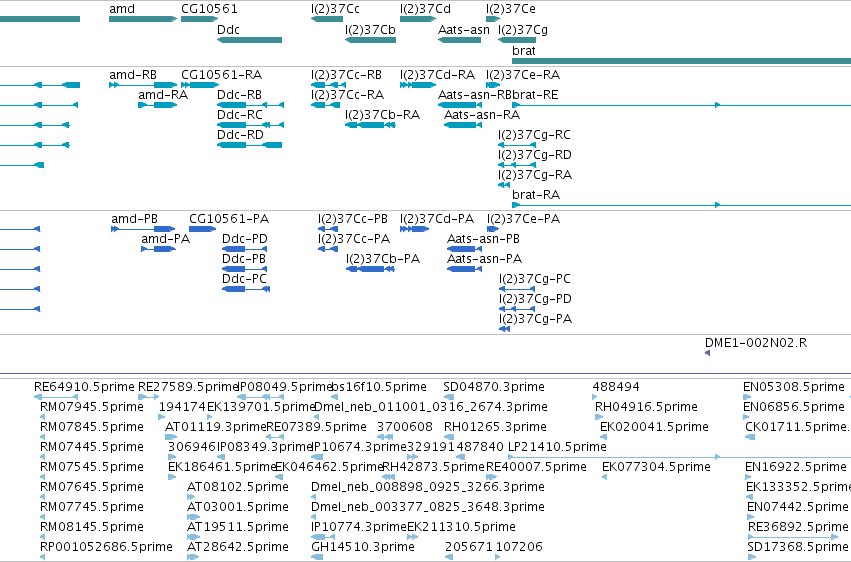Select the l(2)37Cd-RA transcript
Image resolution: width=851 pixels, height=562 pixels.
click(418, 85)
